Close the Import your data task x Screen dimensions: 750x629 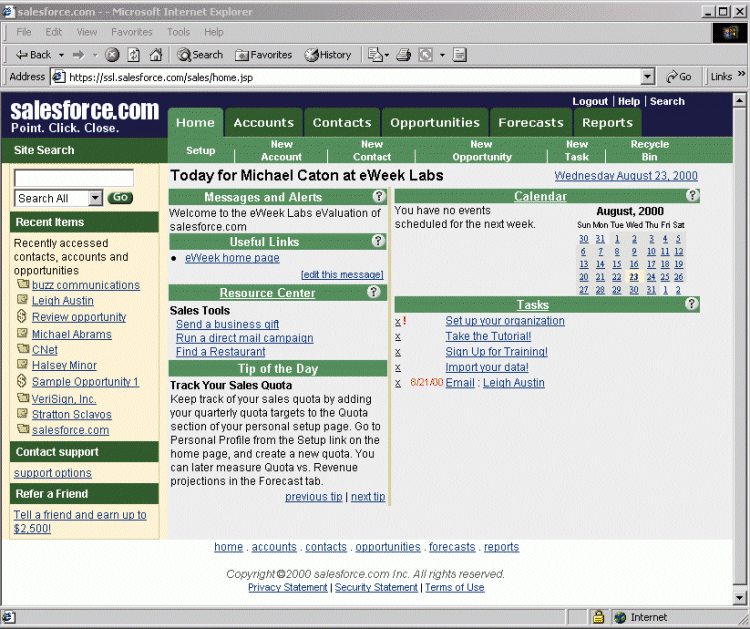(398, 368)
